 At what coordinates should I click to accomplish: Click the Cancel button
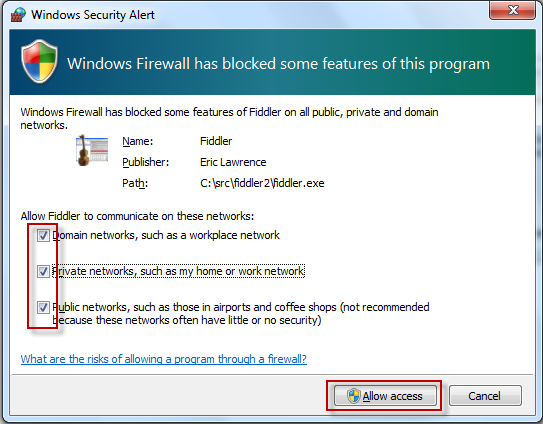(x=485, y=396)
